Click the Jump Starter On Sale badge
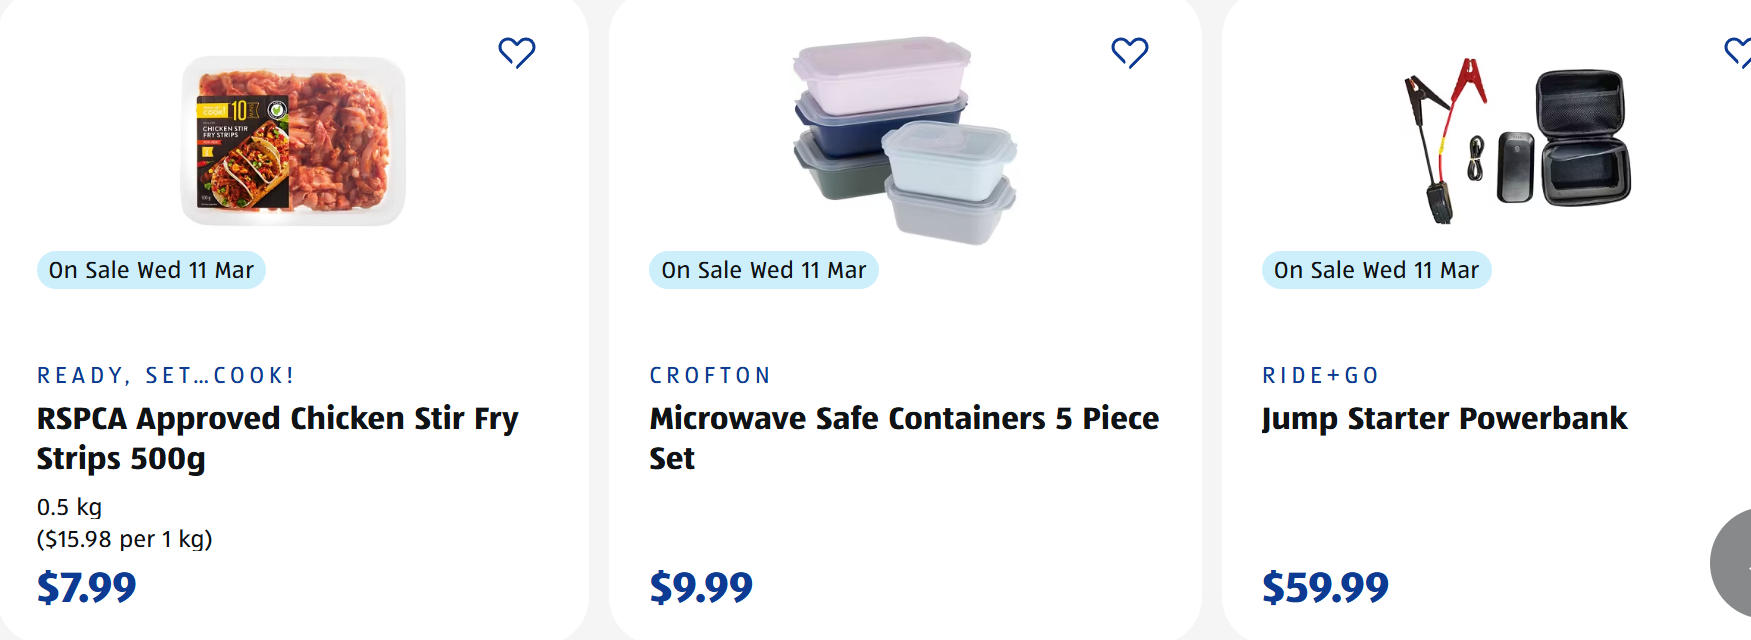The image size is (1751, 640). tap(1376, 270)
